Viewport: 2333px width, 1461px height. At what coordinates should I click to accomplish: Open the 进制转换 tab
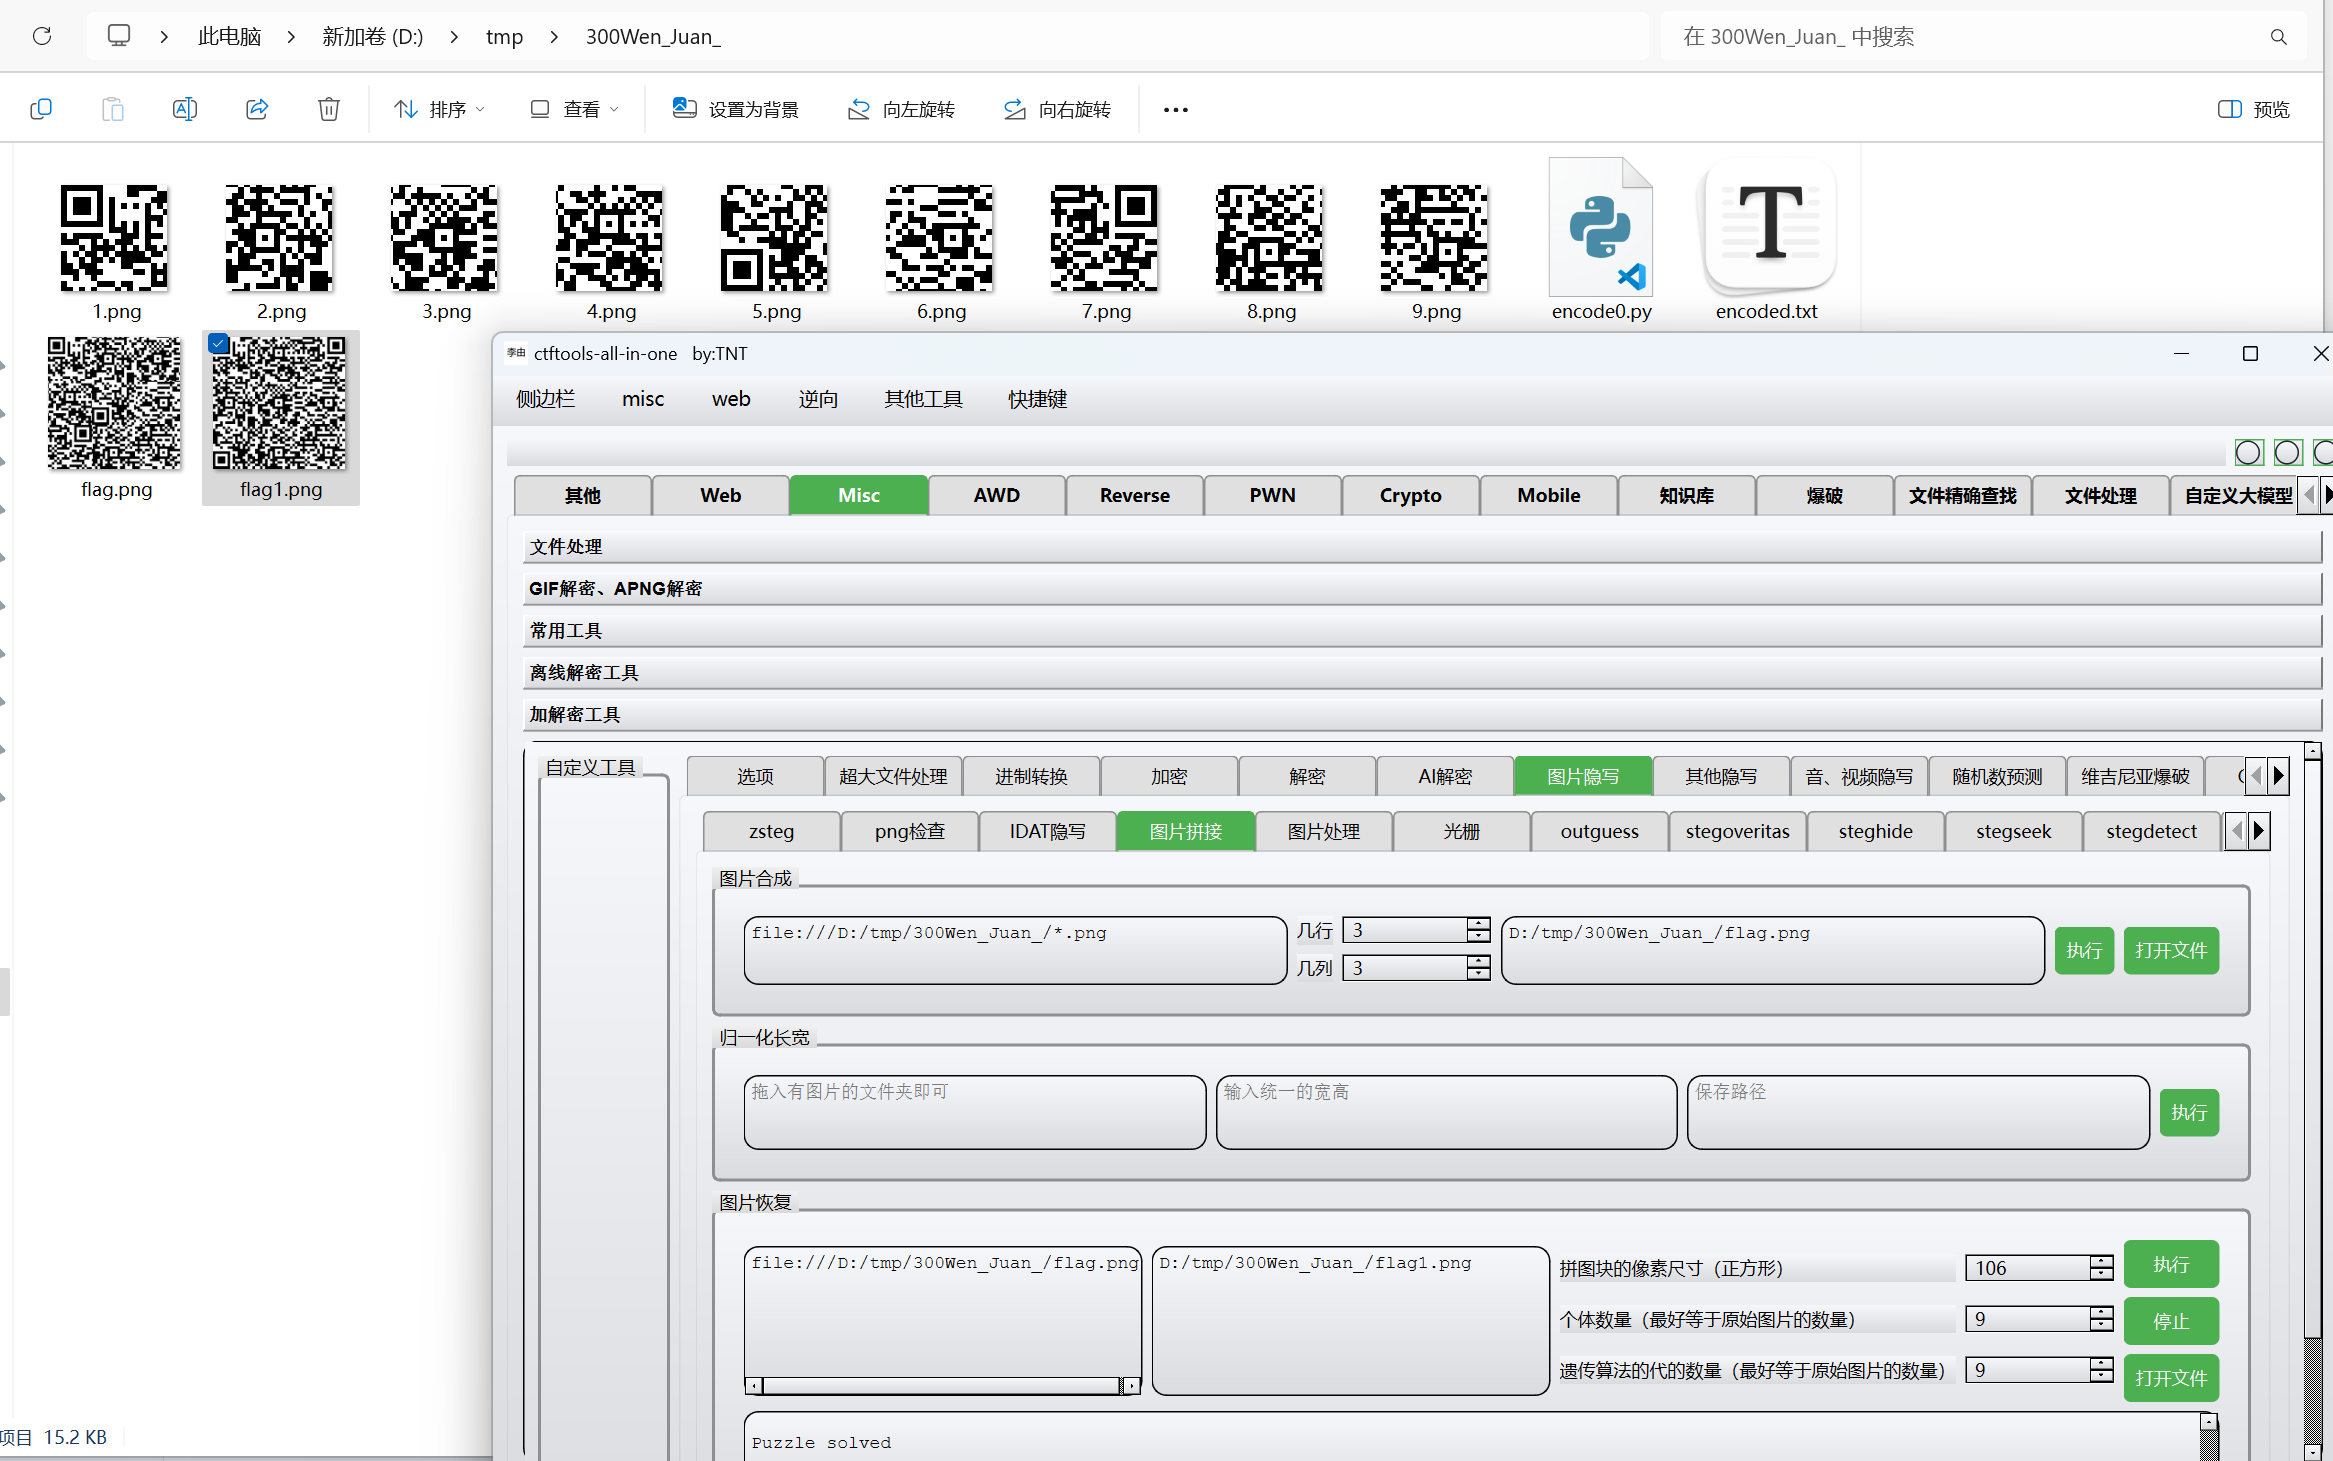point(1031,776)
